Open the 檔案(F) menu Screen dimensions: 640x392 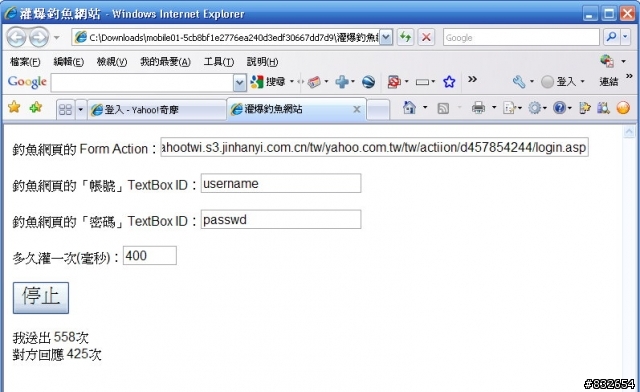(25, 62)
